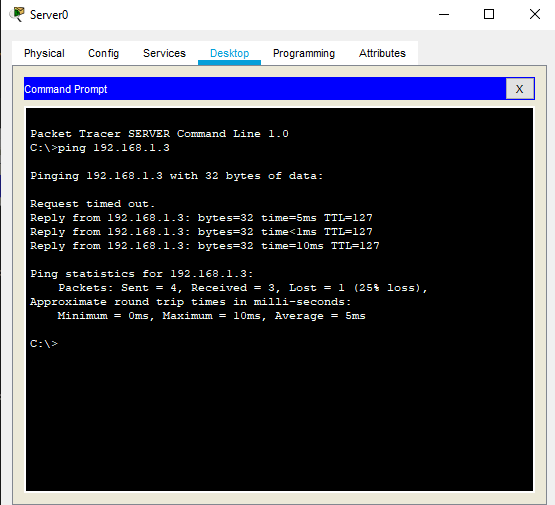Image resolution: width=555 pixels, height=505 pixels.
Task: Click the 'Packets: Sent = 4' statistics line
Action: (x=243, y=288)
